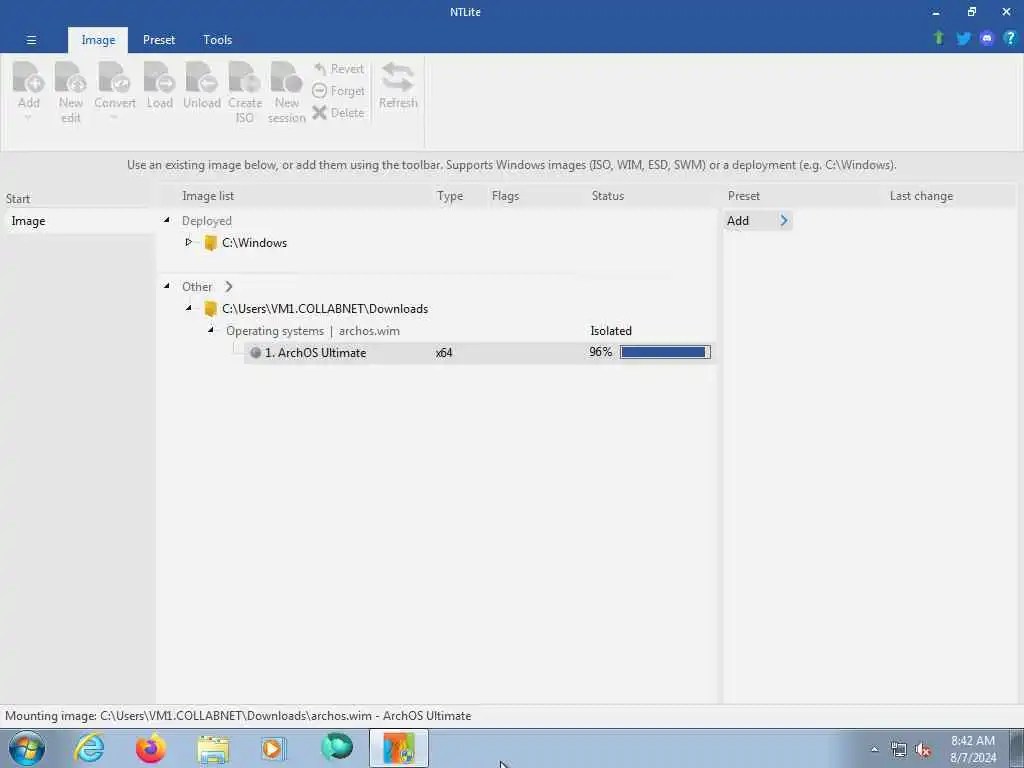This screenshot has width=1024, height=768.
Task: Switch to the Preset ribbon tab
Action: [x=159, y=40]
